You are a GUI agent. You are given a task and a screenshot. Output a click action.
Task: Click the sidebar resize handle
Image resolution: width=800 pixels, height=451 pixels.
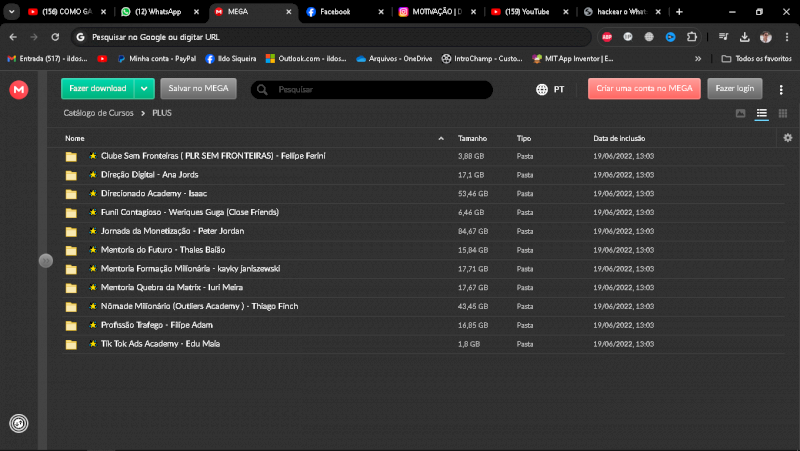click(x=45, y=261)
